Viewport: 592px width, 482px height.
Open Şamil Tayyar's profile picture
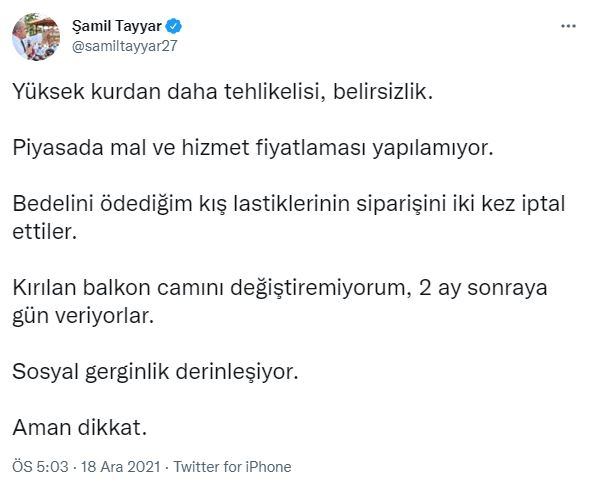[x=36, y=37]
